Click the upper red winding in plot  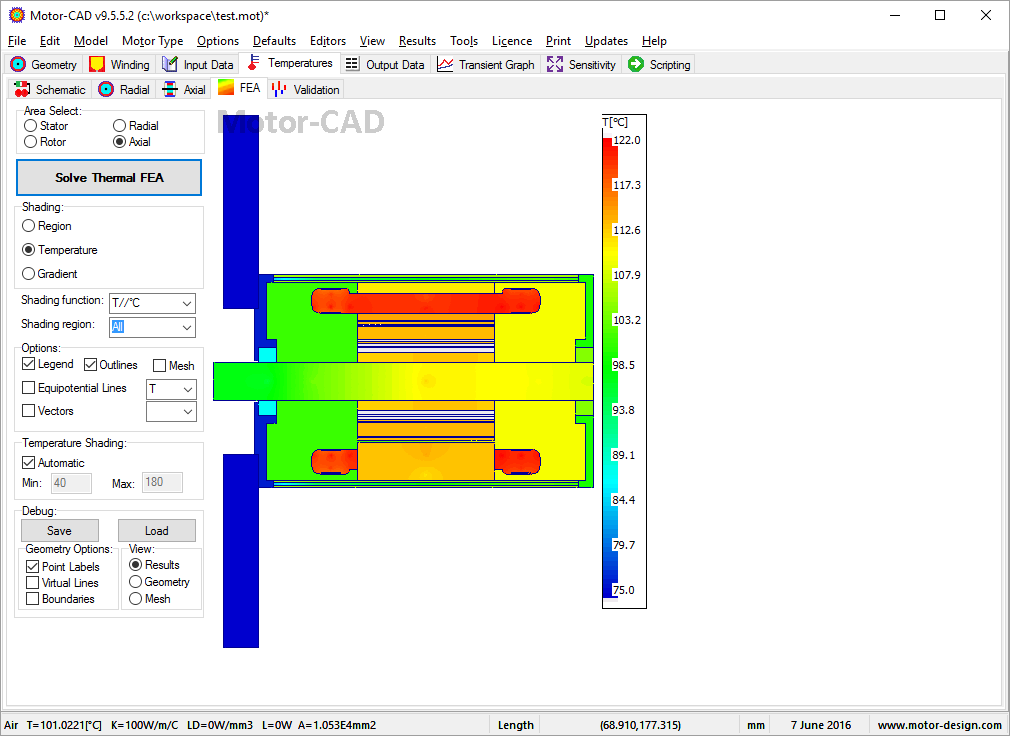(x=426, y=301)
